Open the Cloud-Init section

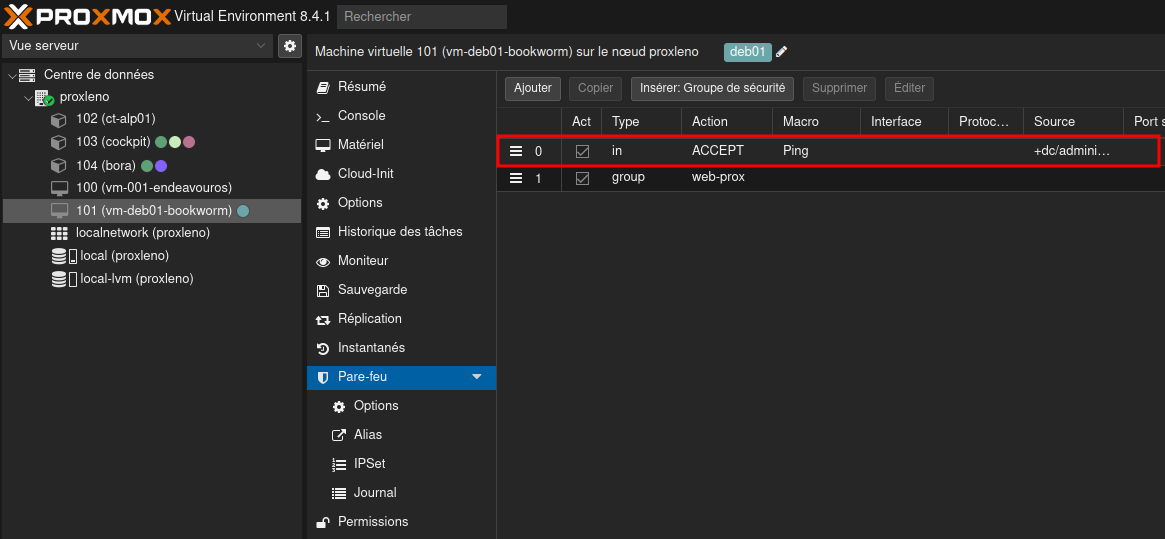(365, 174)
